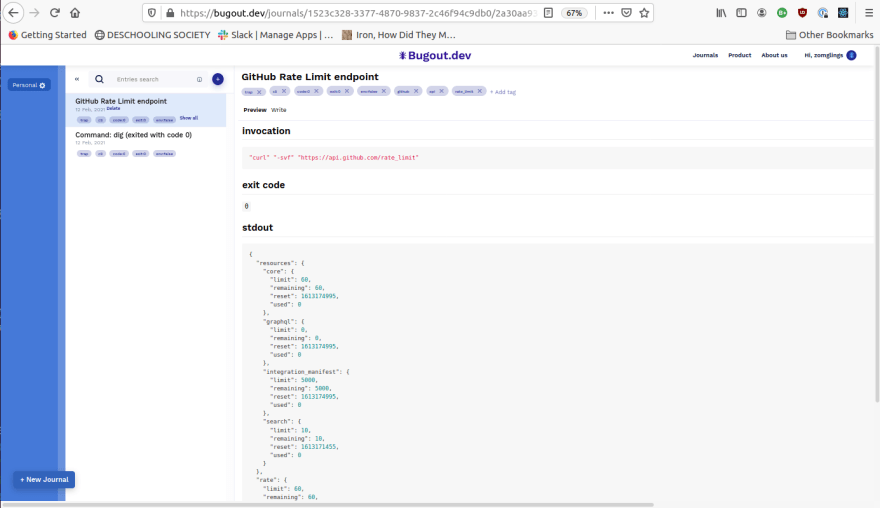This screenshot has width=880, height=508.
Task: Toggle the browser sidebar
Action: [741, 12]
